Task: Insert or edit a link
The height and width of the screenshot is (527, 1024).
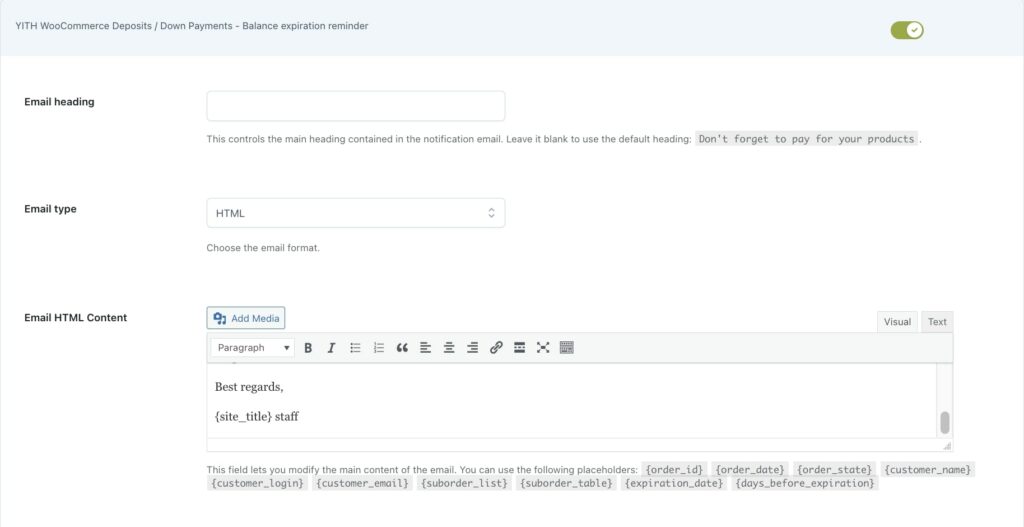Action: coord(496,348)
